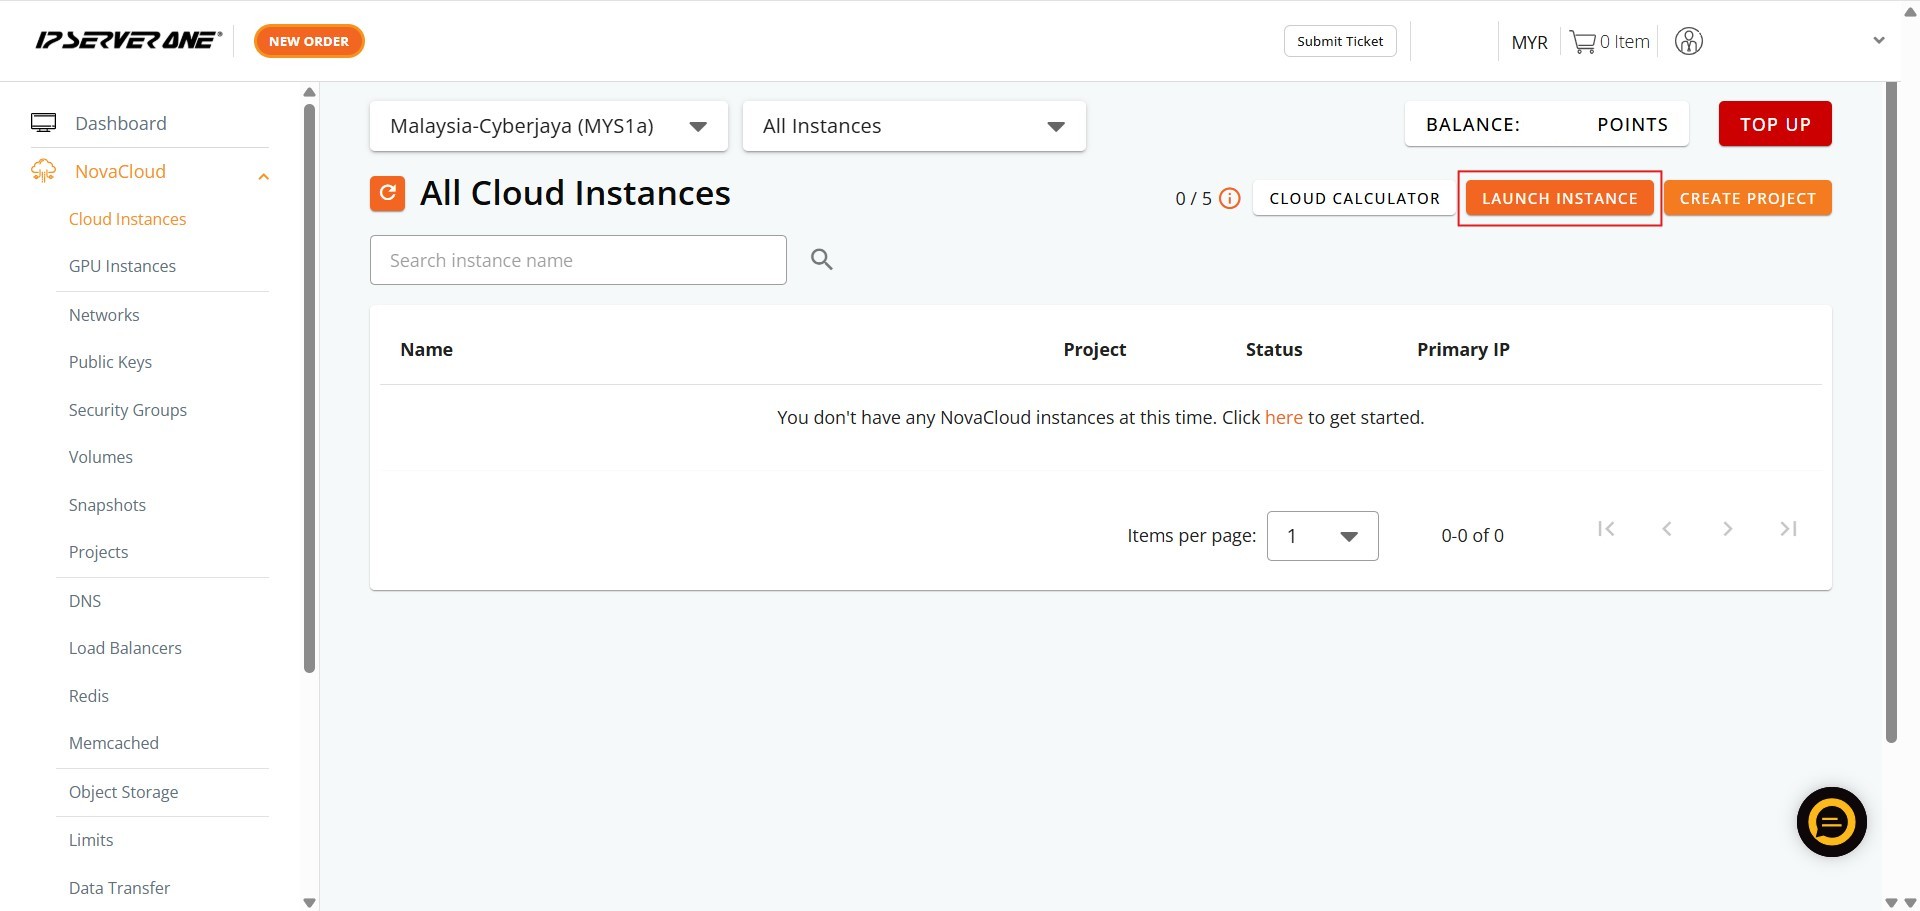Jump to first page arrow
1920x911 pixels.
(1606, 529)
